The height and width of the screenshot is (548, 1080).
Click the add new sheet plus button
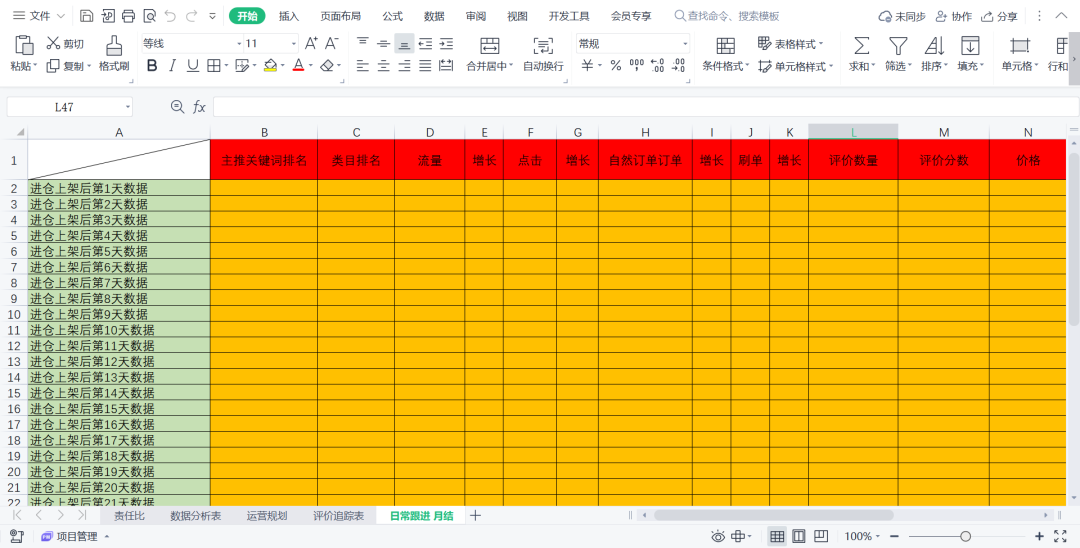[x=475, y=515]
